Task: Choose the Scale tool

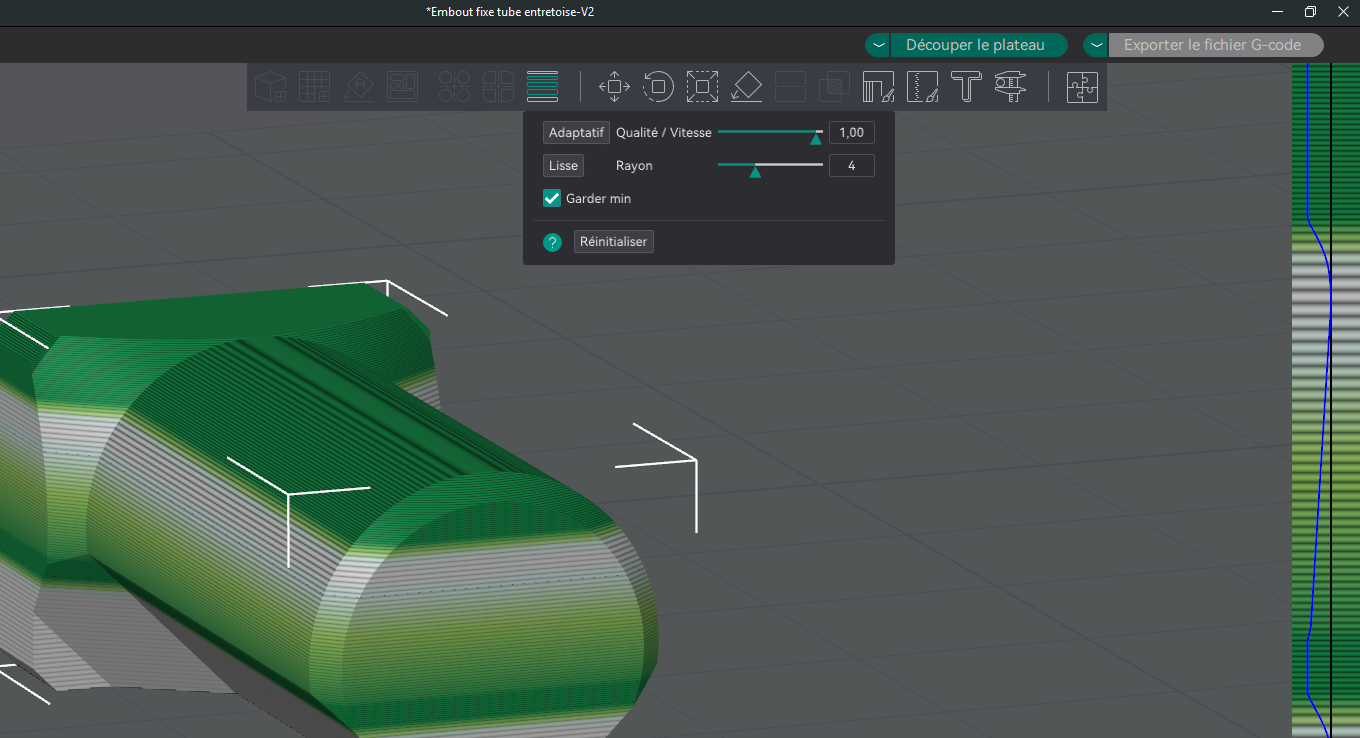Action: [702, 87]
